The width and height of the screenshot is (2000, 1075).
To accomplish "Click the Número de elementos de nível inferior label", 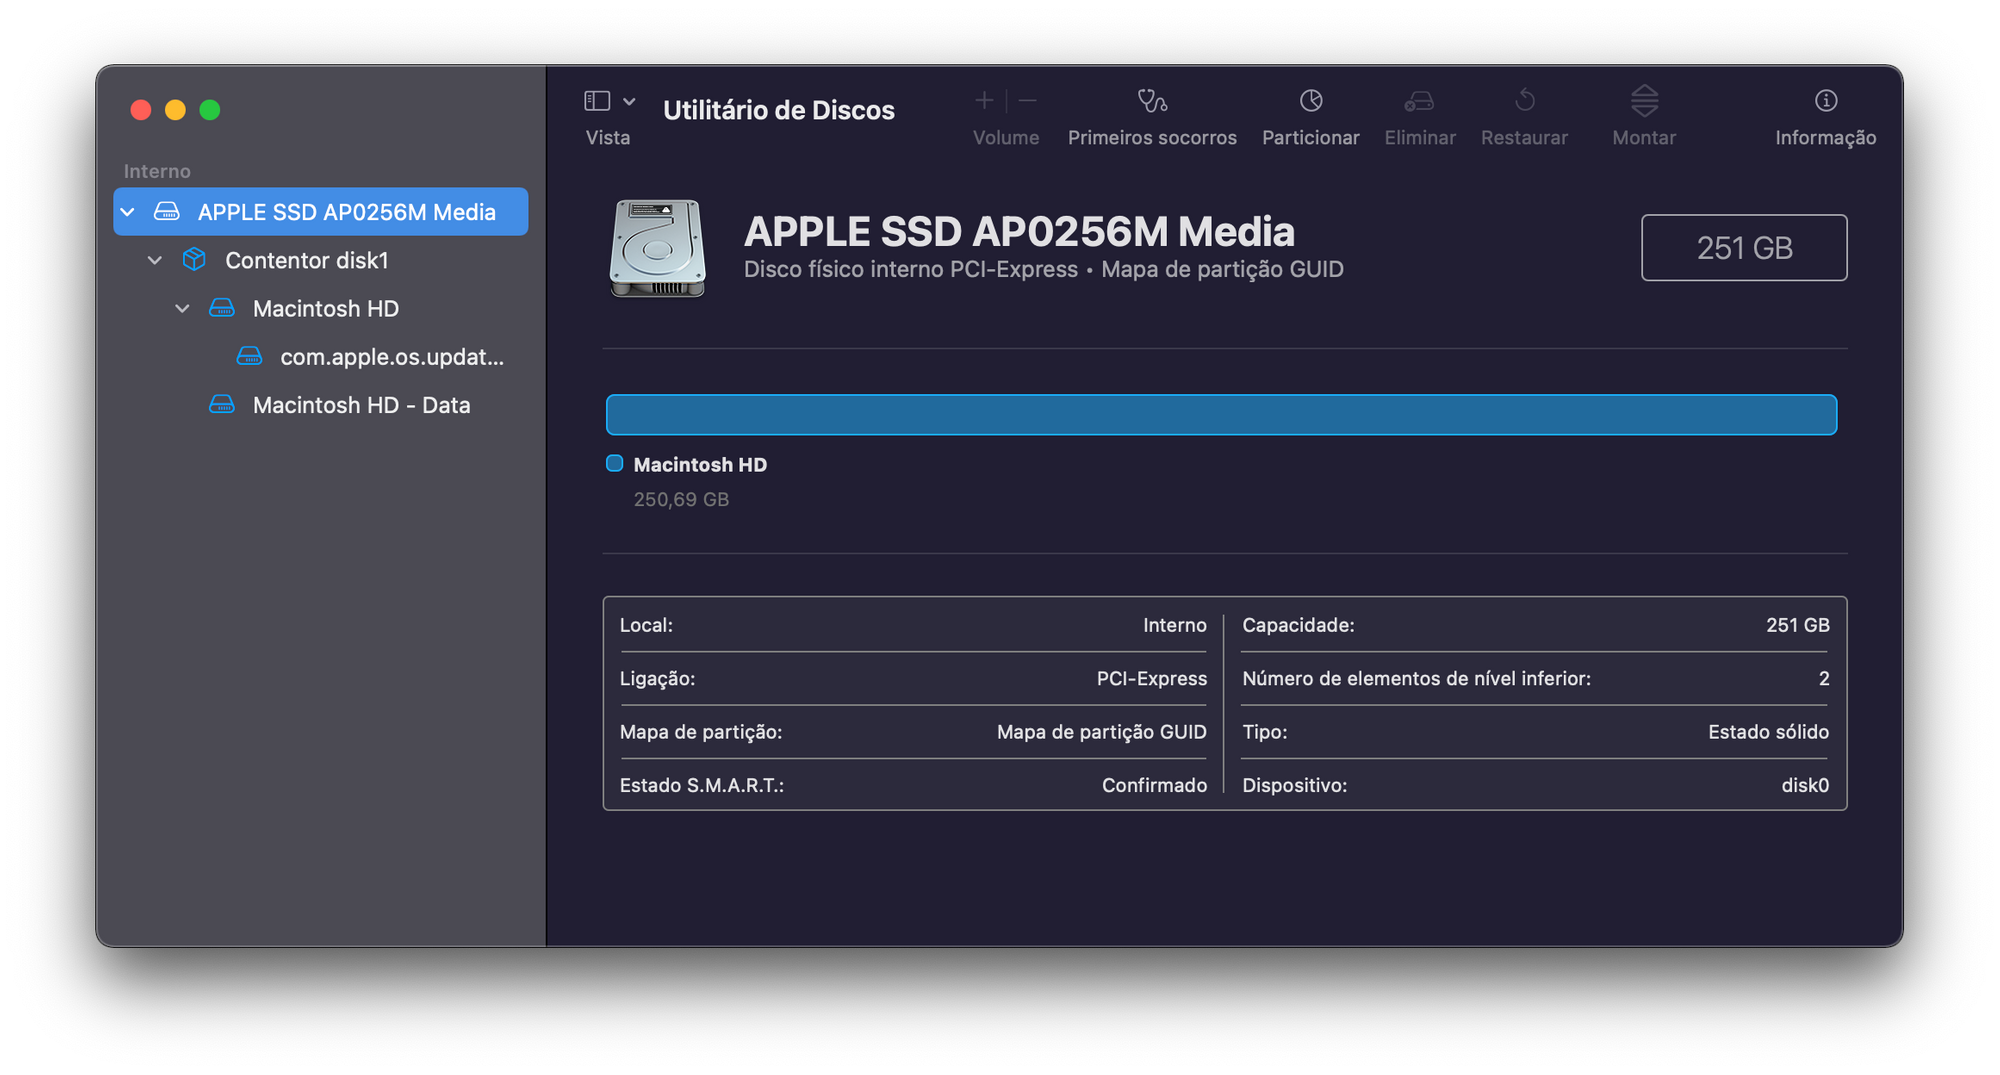I will tap(1416, 679).
